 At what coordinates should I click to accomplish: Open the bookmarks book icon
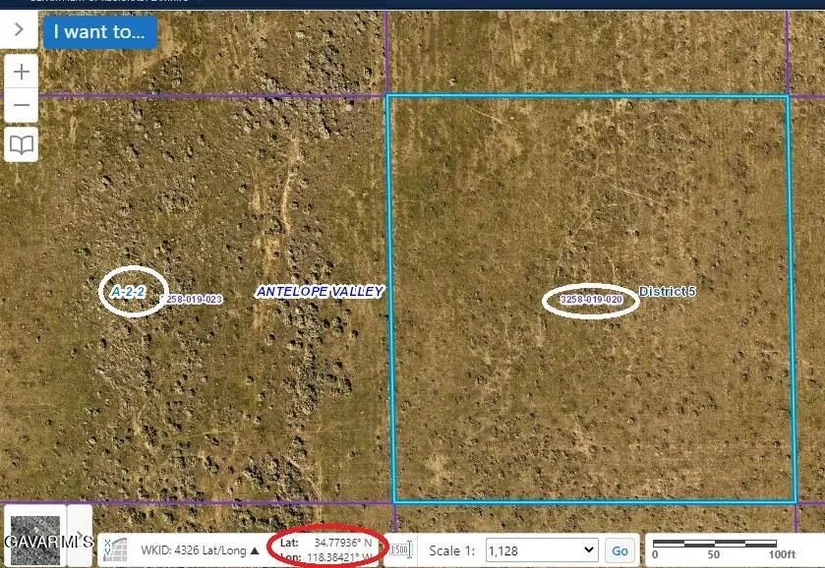22,145
